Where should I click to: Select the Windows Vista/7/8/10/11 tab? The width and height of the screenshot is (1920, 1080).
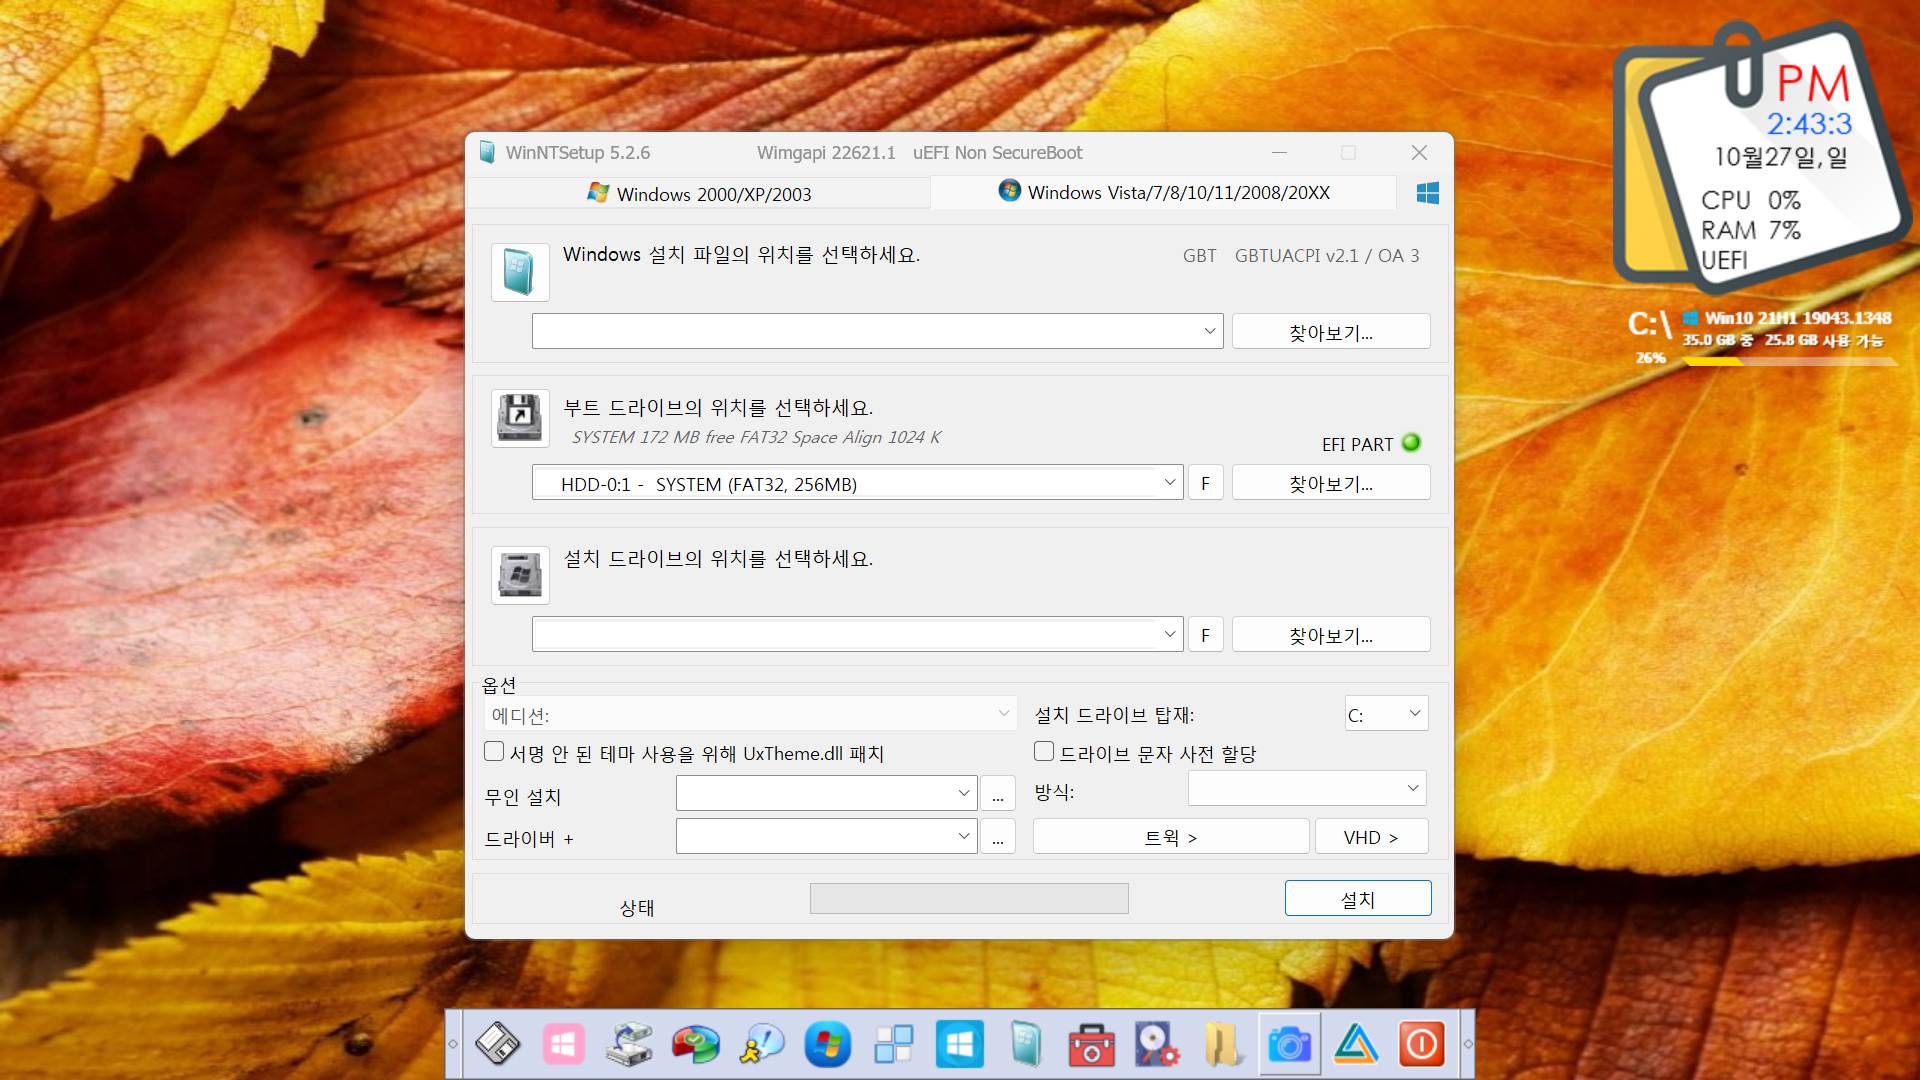pyautogui.click(x=1163, y=192)
